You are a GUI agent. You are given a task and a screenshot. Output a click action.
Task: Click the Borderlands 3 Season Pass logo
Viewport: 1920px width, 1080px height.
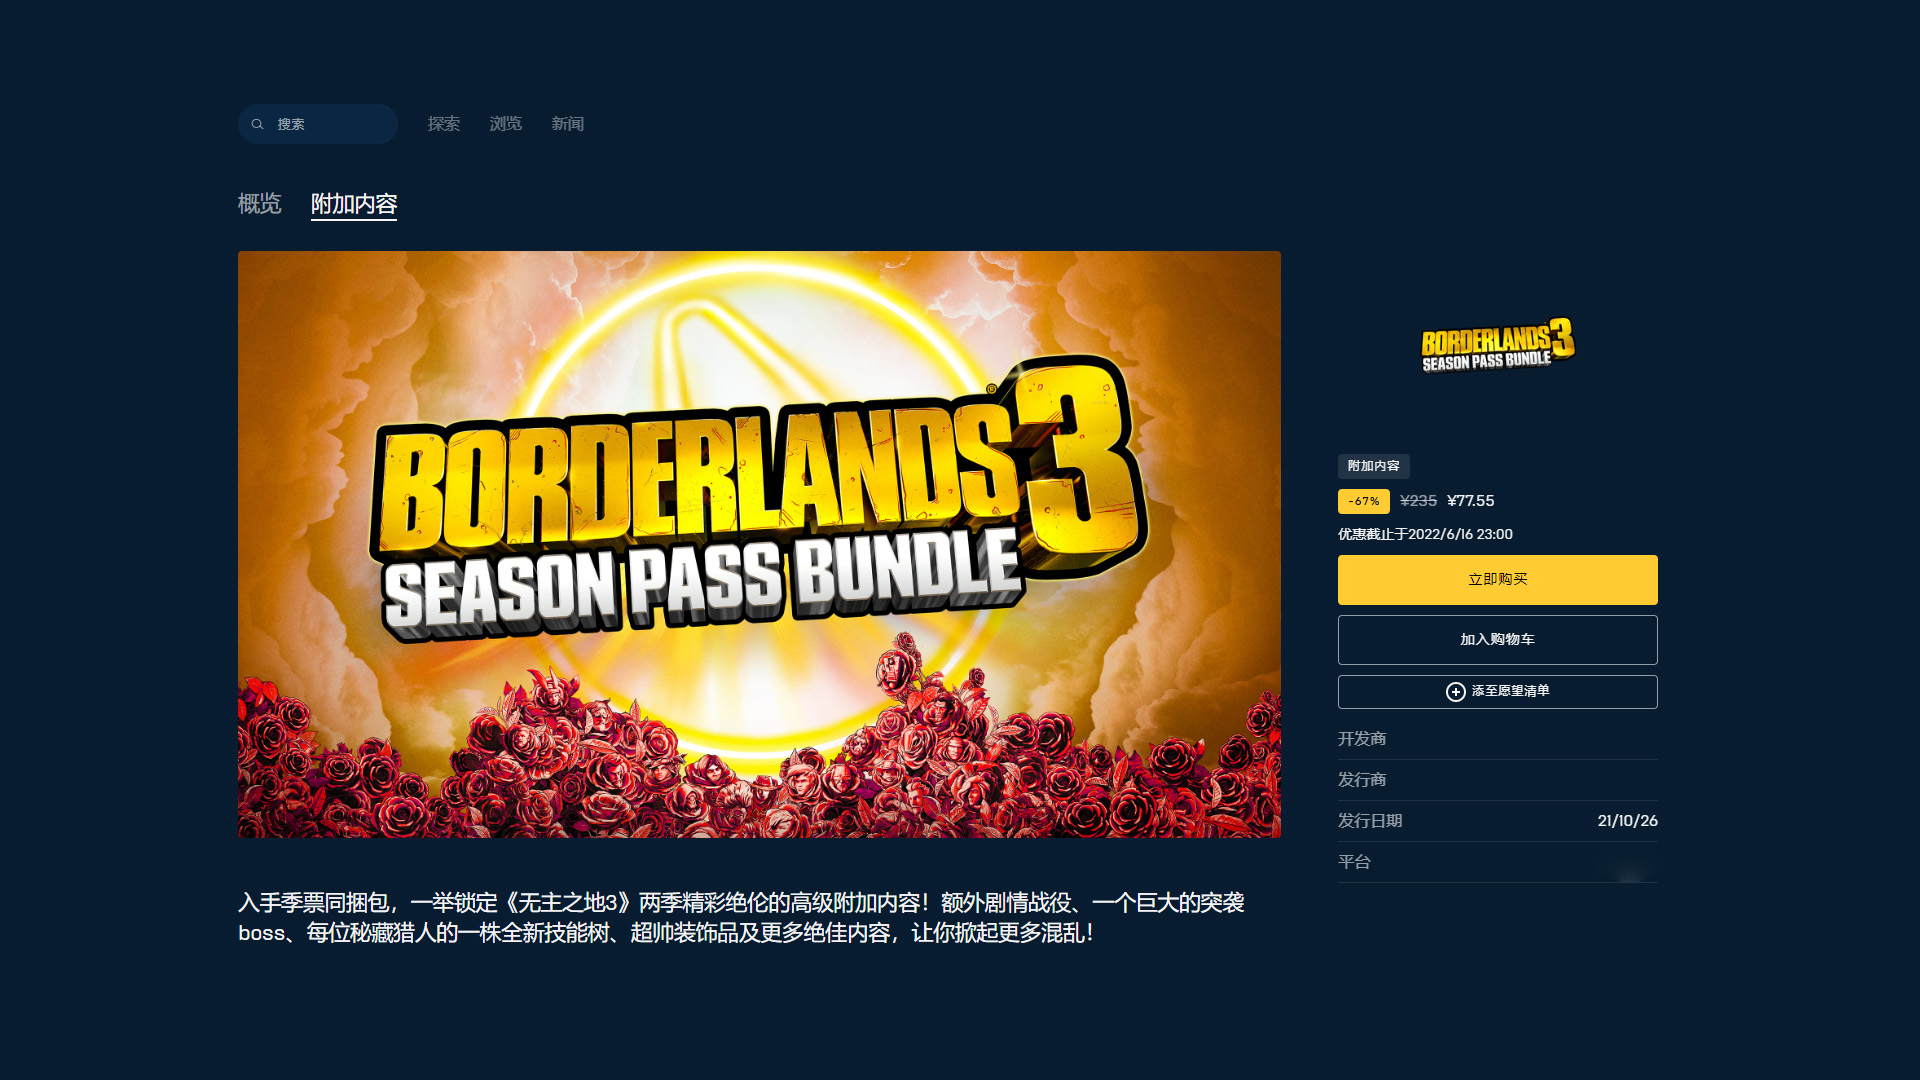[x=1497, y=345]
